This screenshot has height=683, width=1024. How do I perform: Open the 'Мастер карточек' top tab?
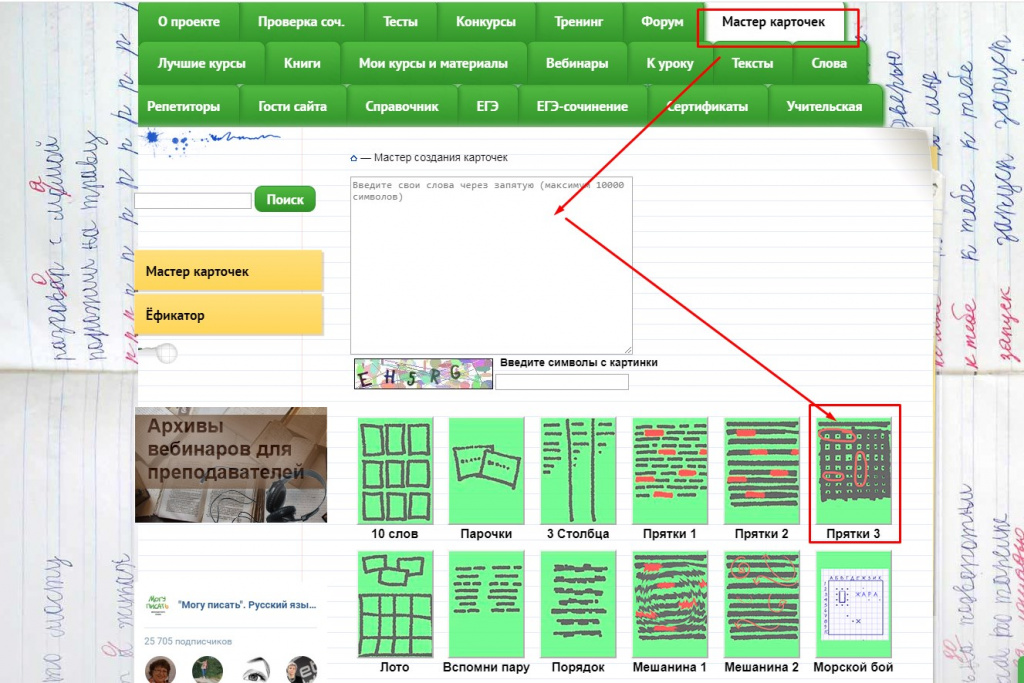tap(773, 22)
